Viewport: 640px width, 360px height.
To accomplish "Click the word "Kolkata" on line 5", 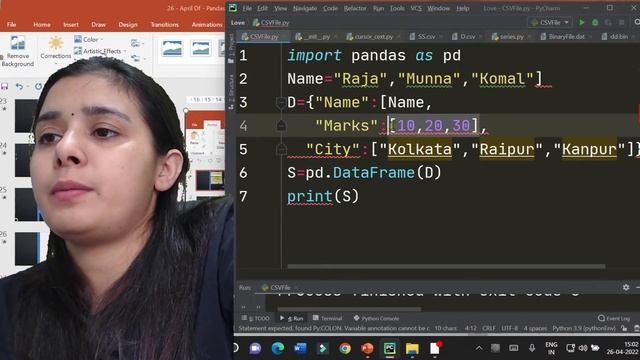I will point(420,149).
